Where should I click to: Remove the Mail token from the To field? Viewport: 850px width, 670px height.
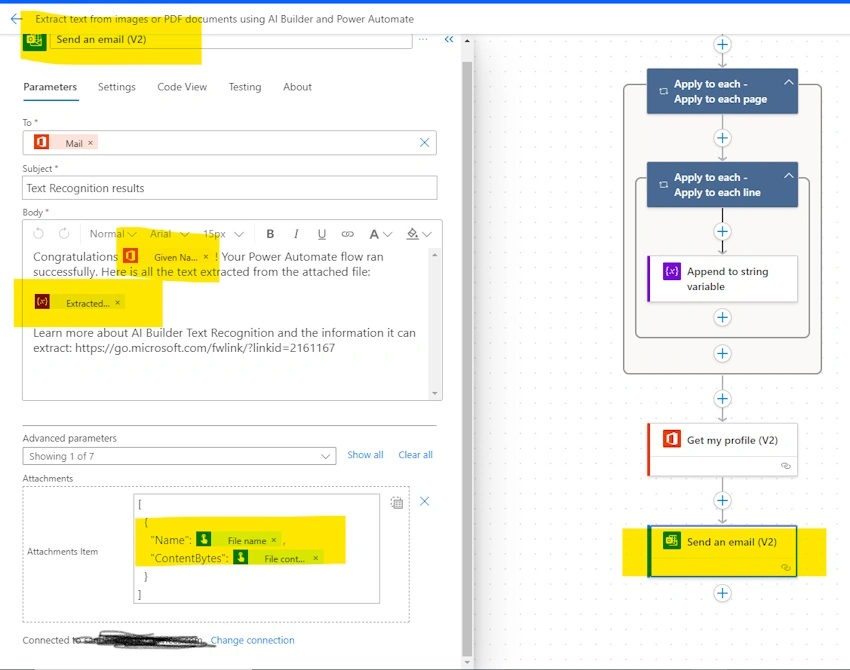pyautogui.click(x=91, y=143)
